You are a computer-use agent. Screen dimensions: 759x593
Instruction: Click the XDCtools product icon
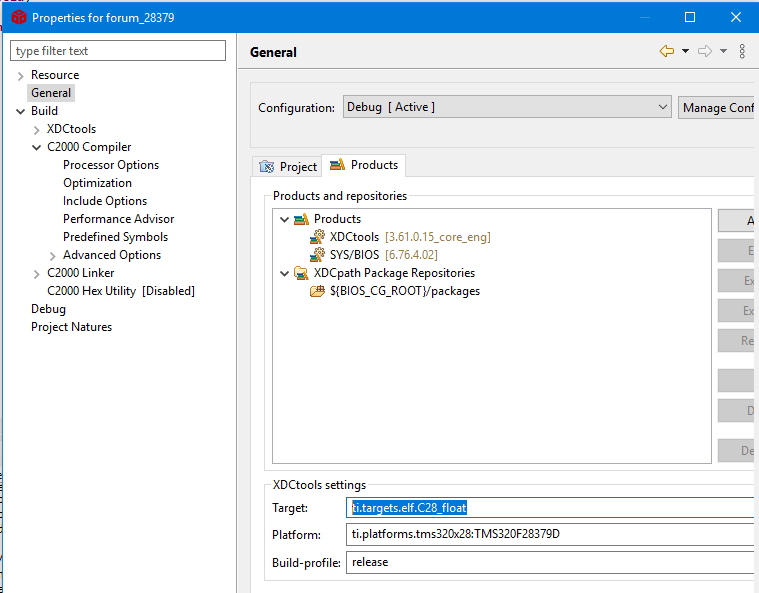[x=318, y=237]
